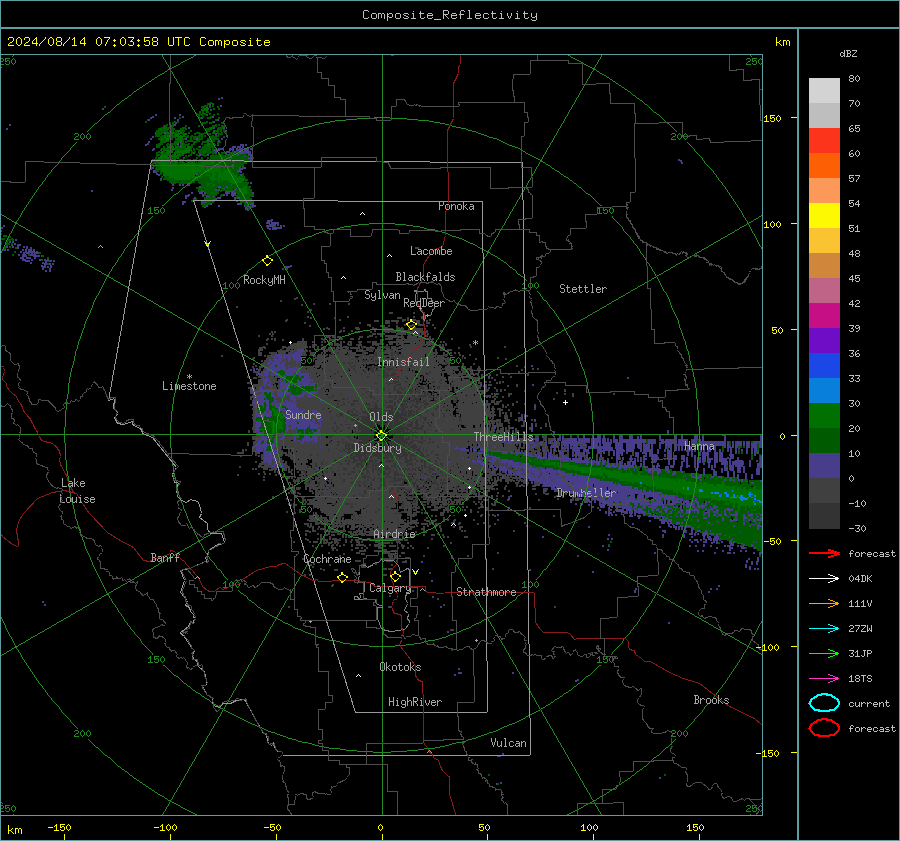Click the Lacombe town label
The width and height of the screenshot is (900, 841).
pyautogui.click(x=431, y=251)
